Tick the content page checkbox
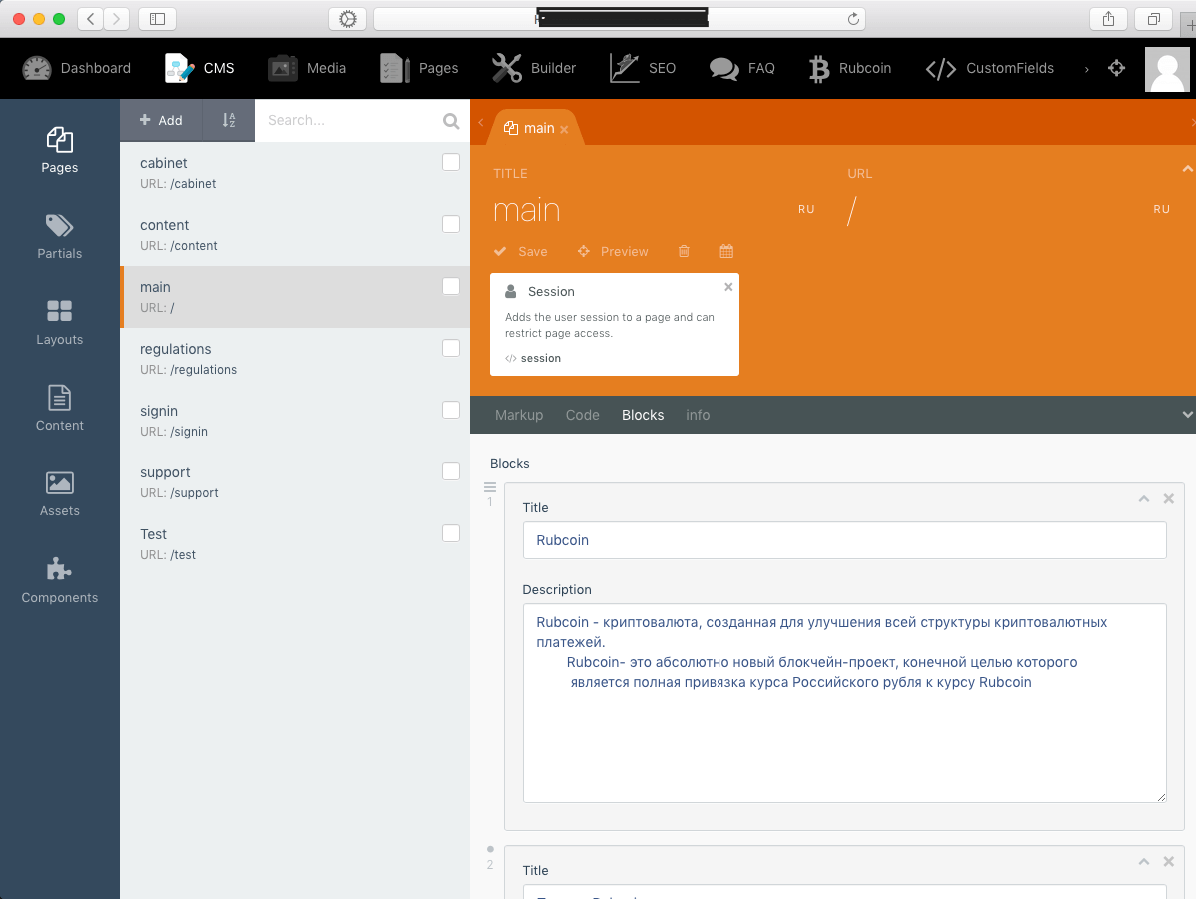Image resolution: width=1196 pixels, height=899 pixels. click(x=451, y=224)
